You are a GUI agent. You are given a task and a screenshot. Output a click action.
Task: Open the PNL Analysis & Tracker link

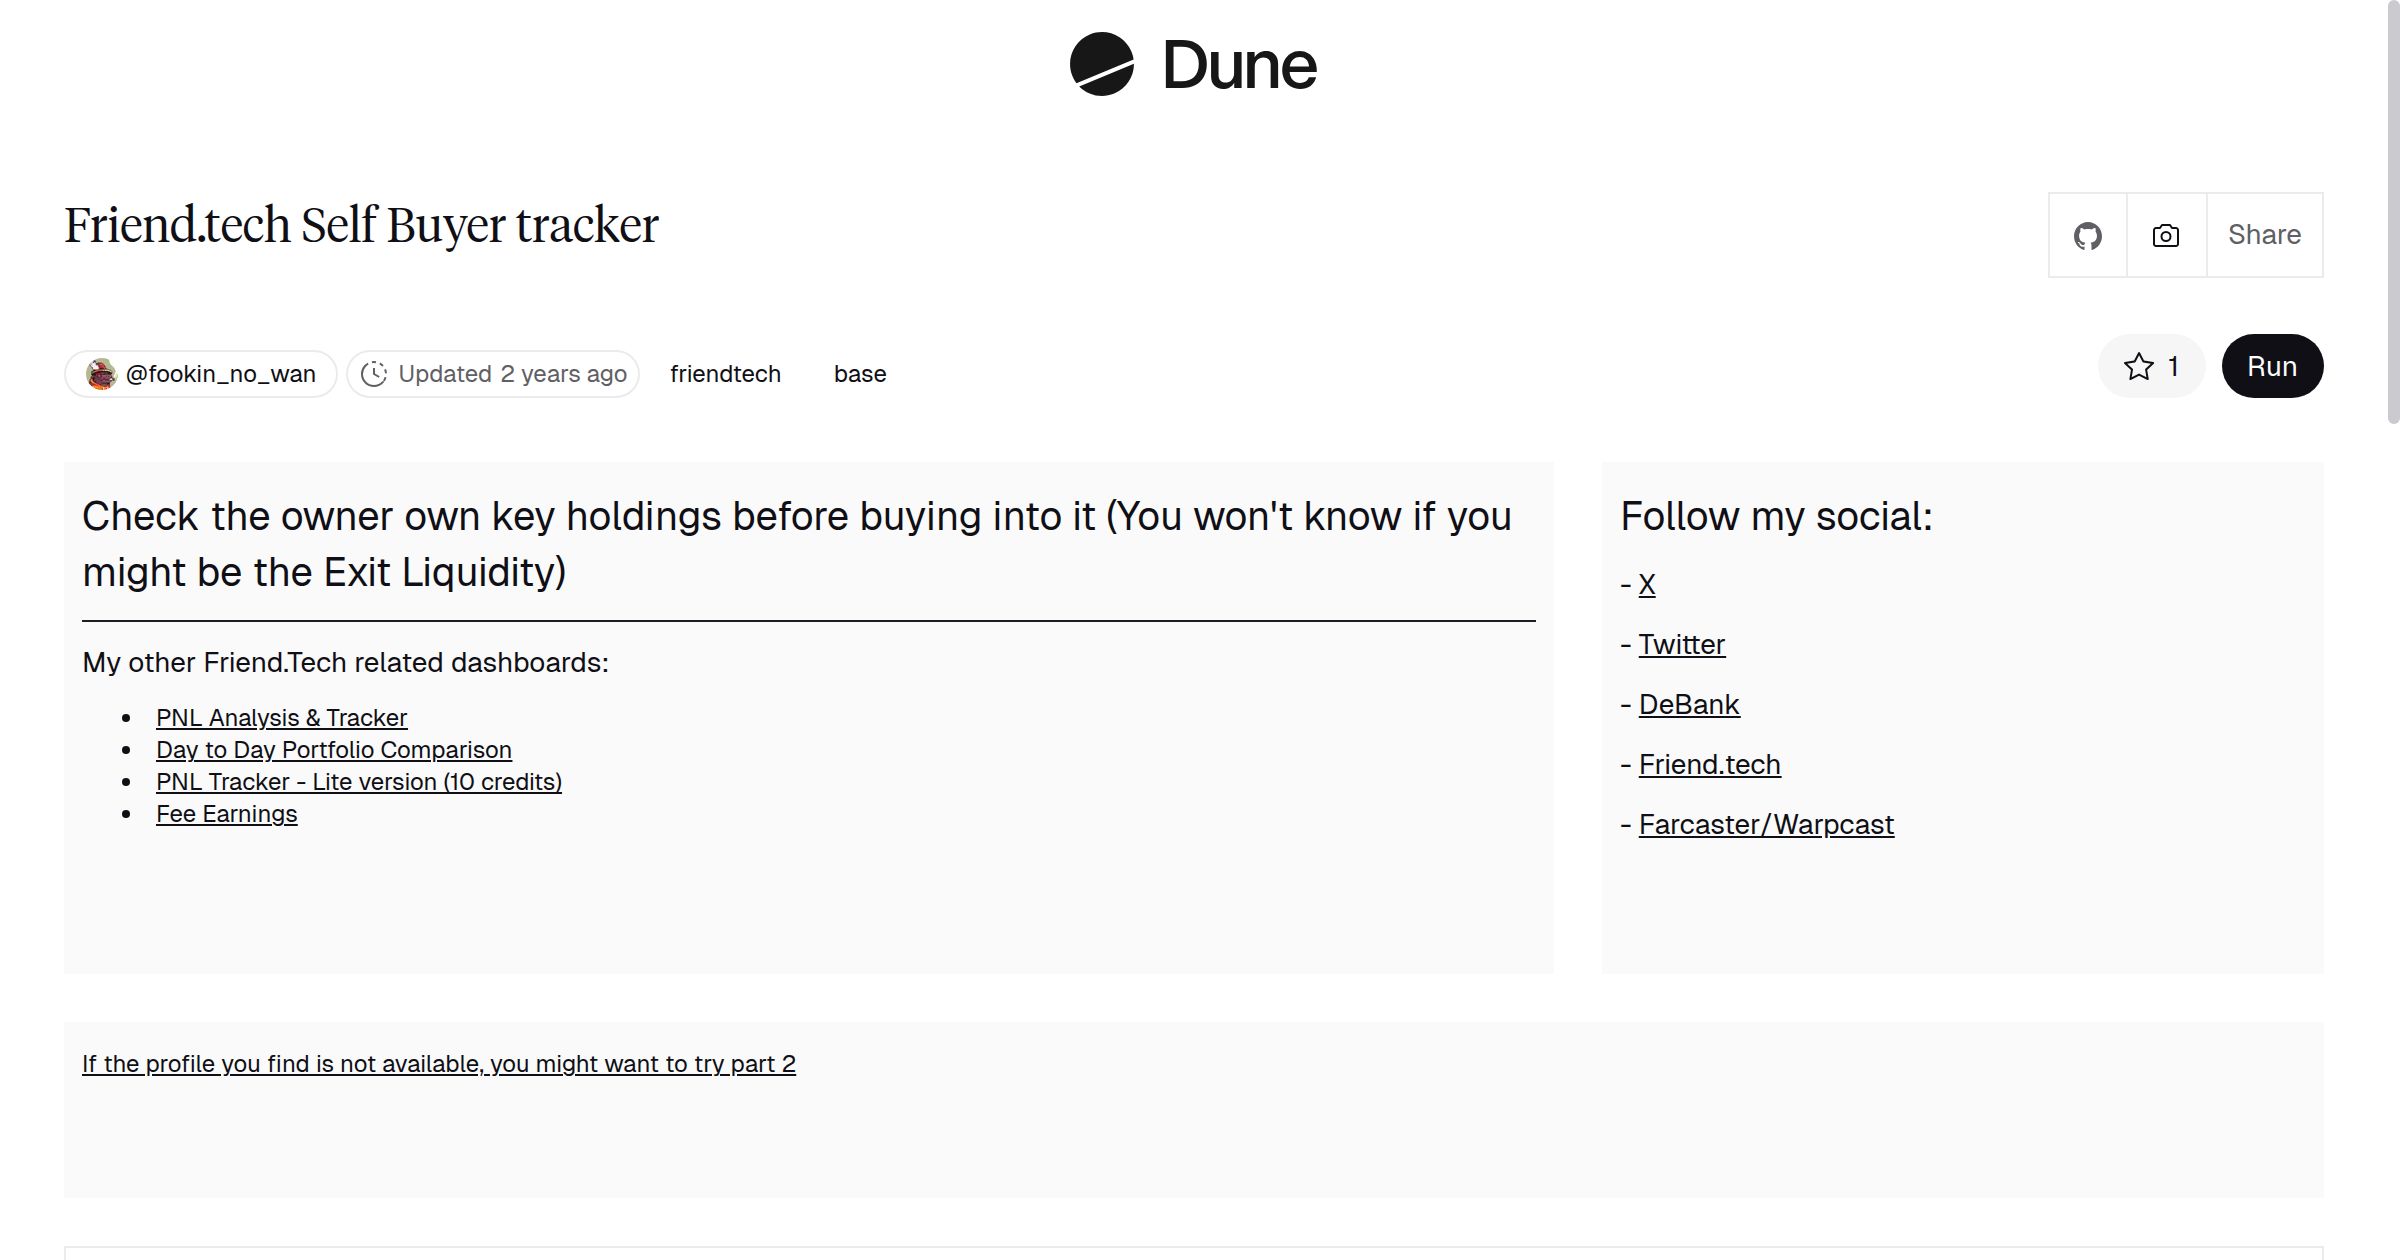tap(281, 718)
